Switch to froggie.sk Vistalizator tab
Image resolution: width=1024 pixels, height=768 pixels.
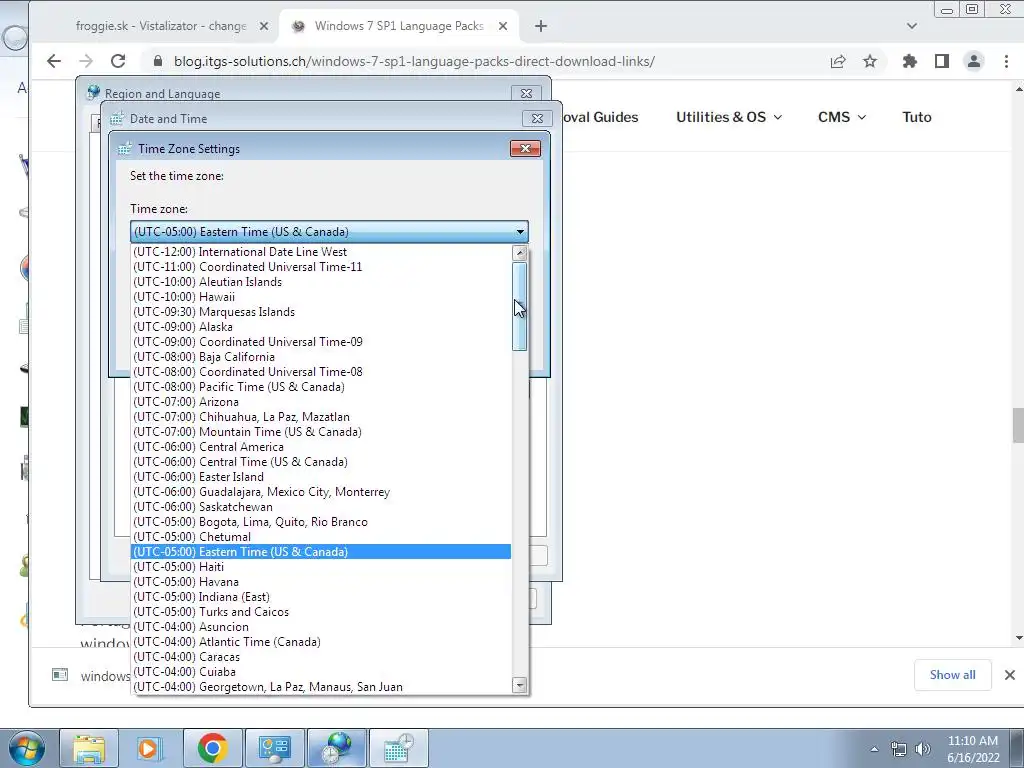tap(161, 26)
